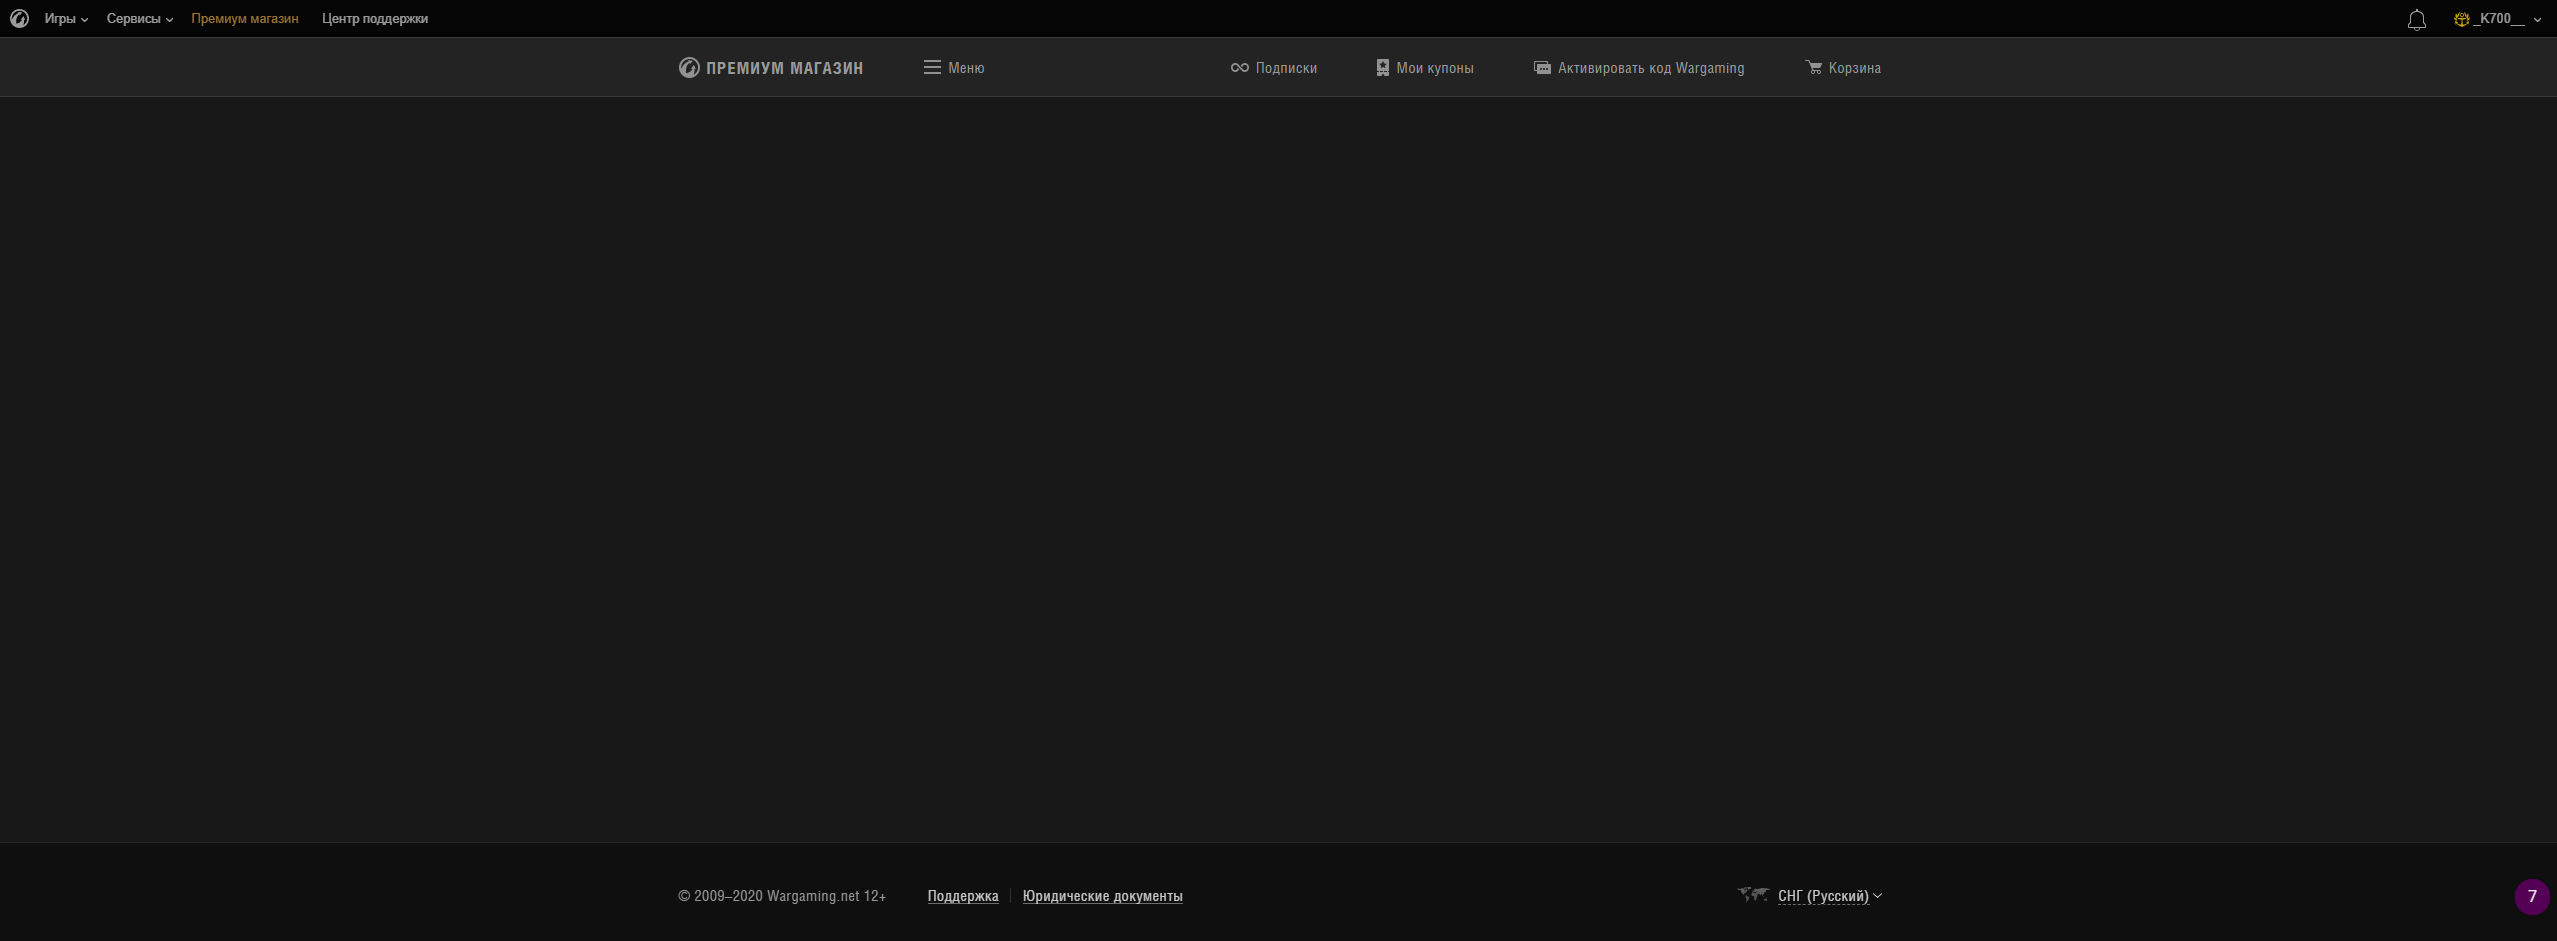Open the Премиум магазин top link
This screenshot has width=2557, height=941.
pos(245,19)
